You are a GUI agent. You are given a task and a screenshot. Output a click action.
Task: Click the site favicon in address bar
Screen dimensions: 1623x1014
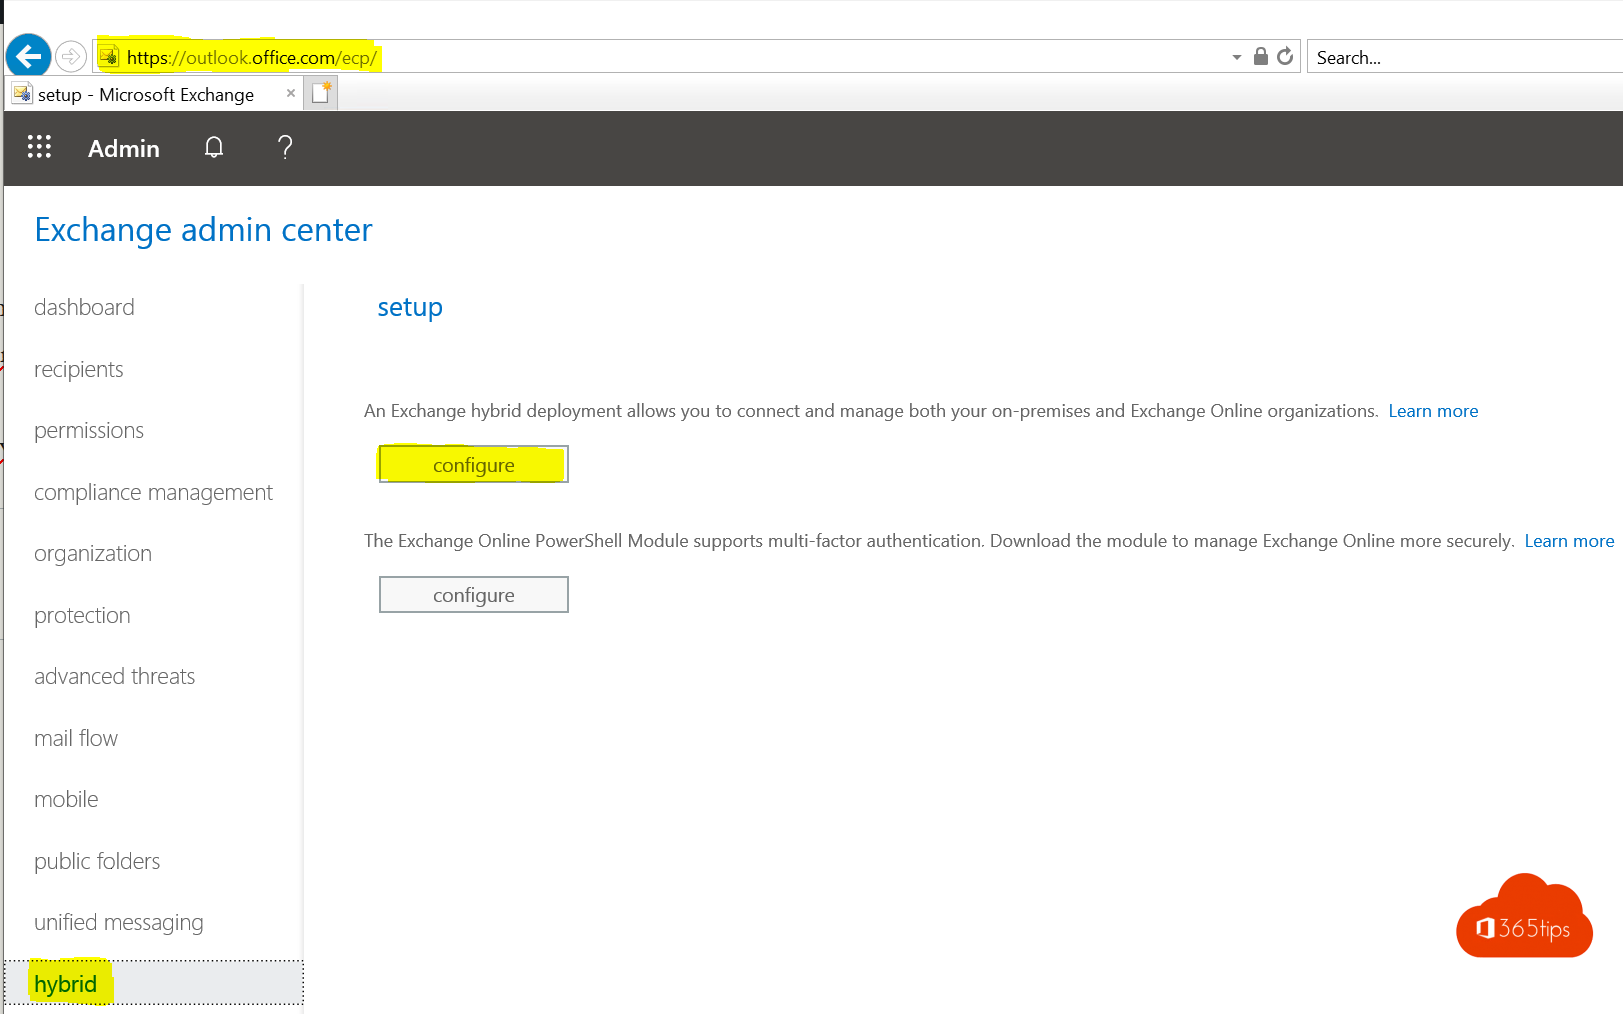[x=109, y=57]
